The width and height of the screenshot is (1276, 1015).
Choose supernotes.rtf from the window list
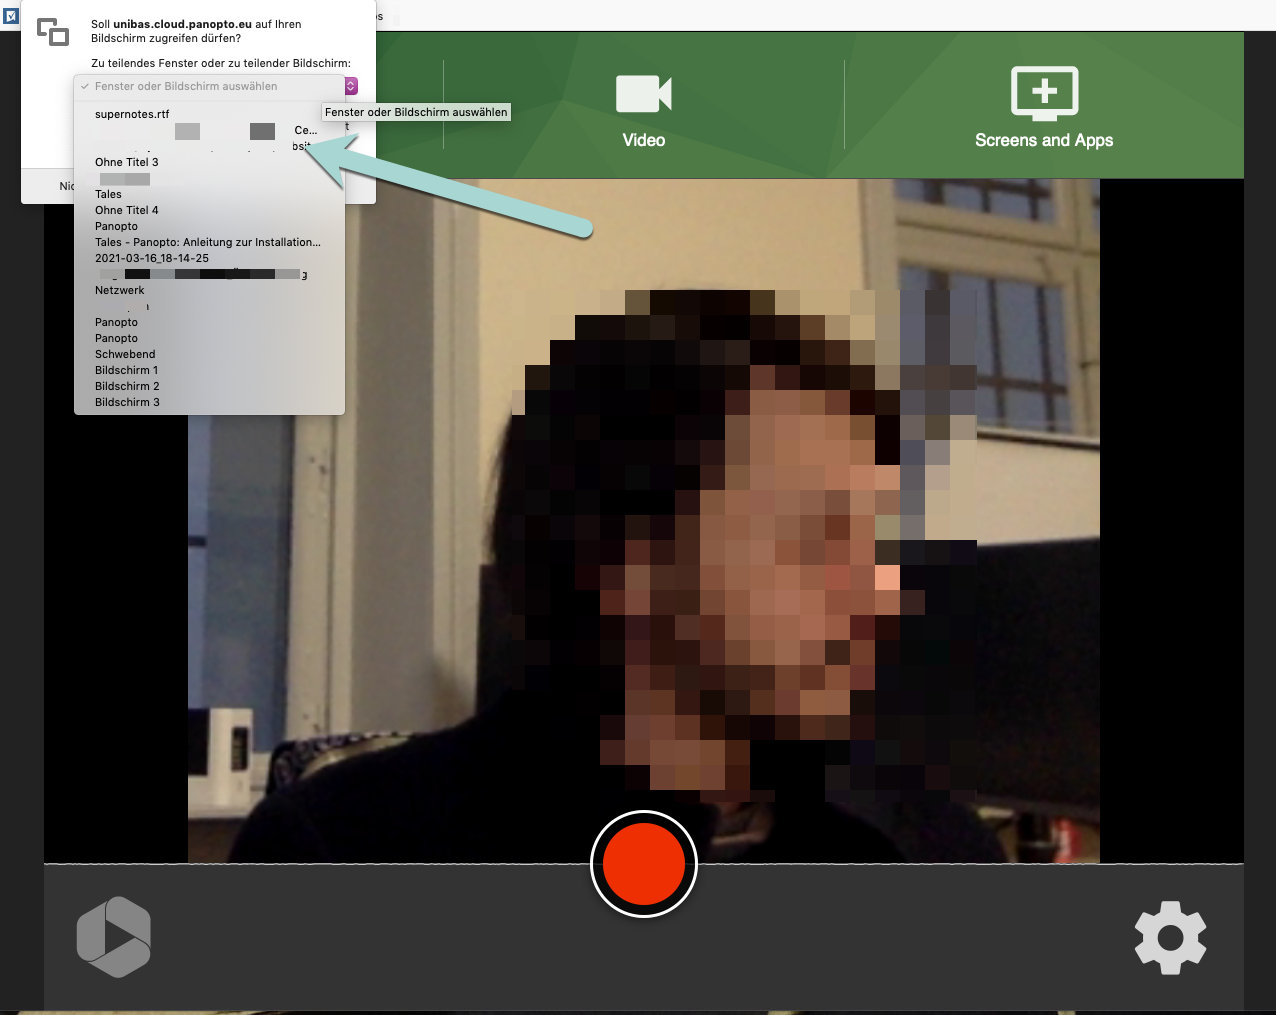click(132, 114)
